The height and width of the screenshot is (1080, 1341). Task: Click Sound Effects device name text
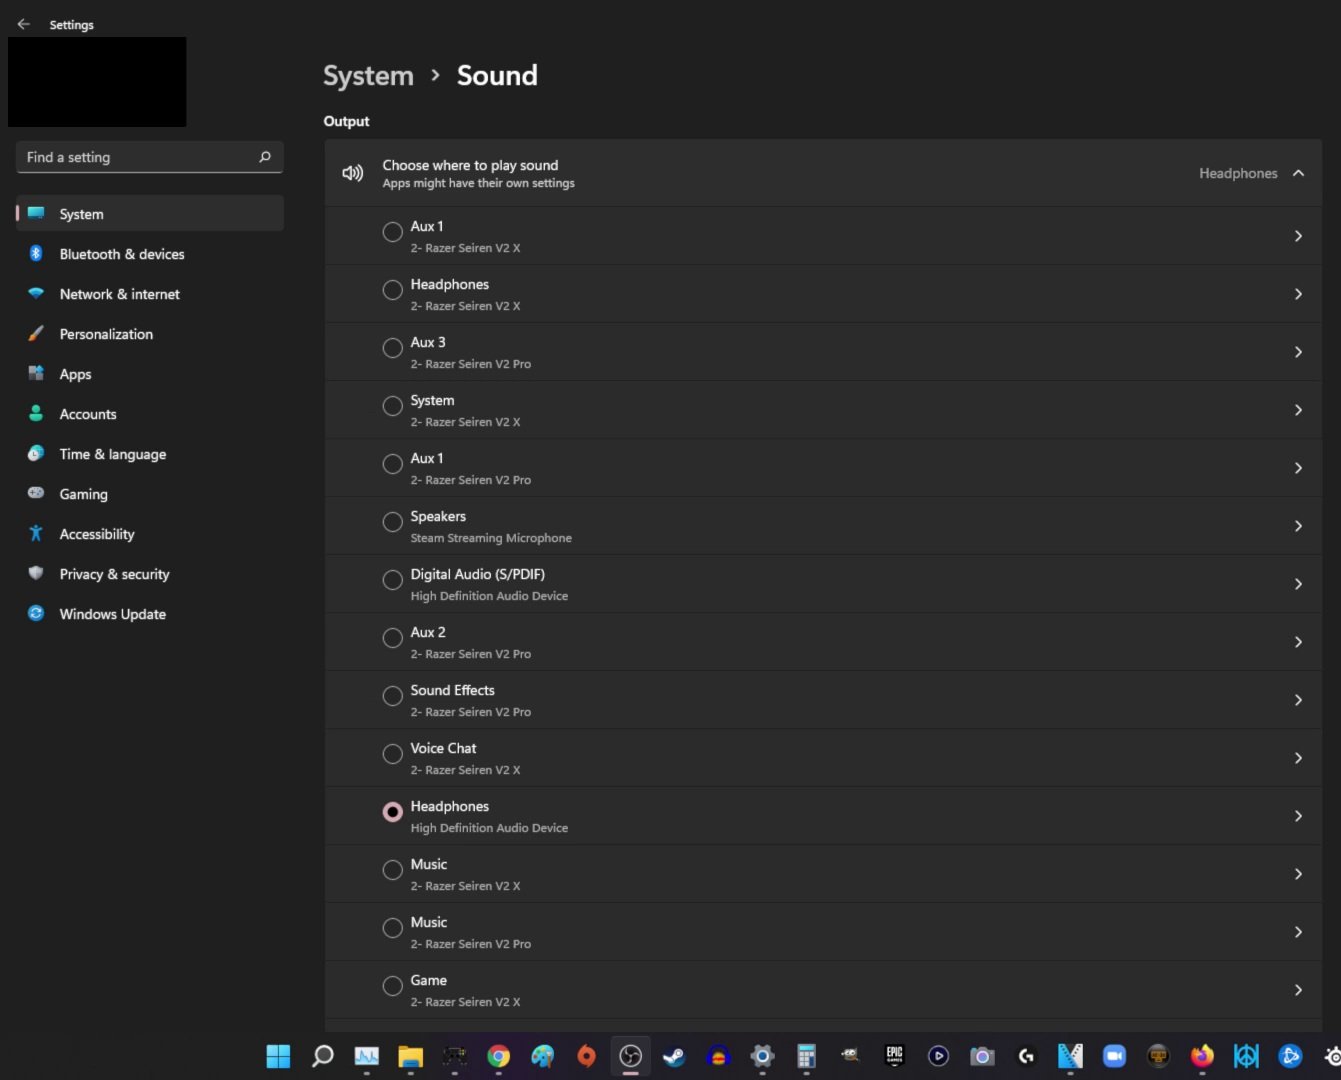[452, 690]
